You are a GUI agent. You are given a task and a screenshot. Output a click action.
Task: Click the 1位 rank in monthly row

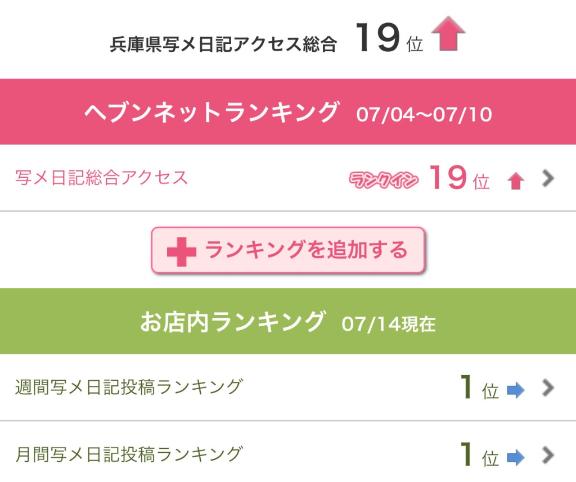[479, 455]
